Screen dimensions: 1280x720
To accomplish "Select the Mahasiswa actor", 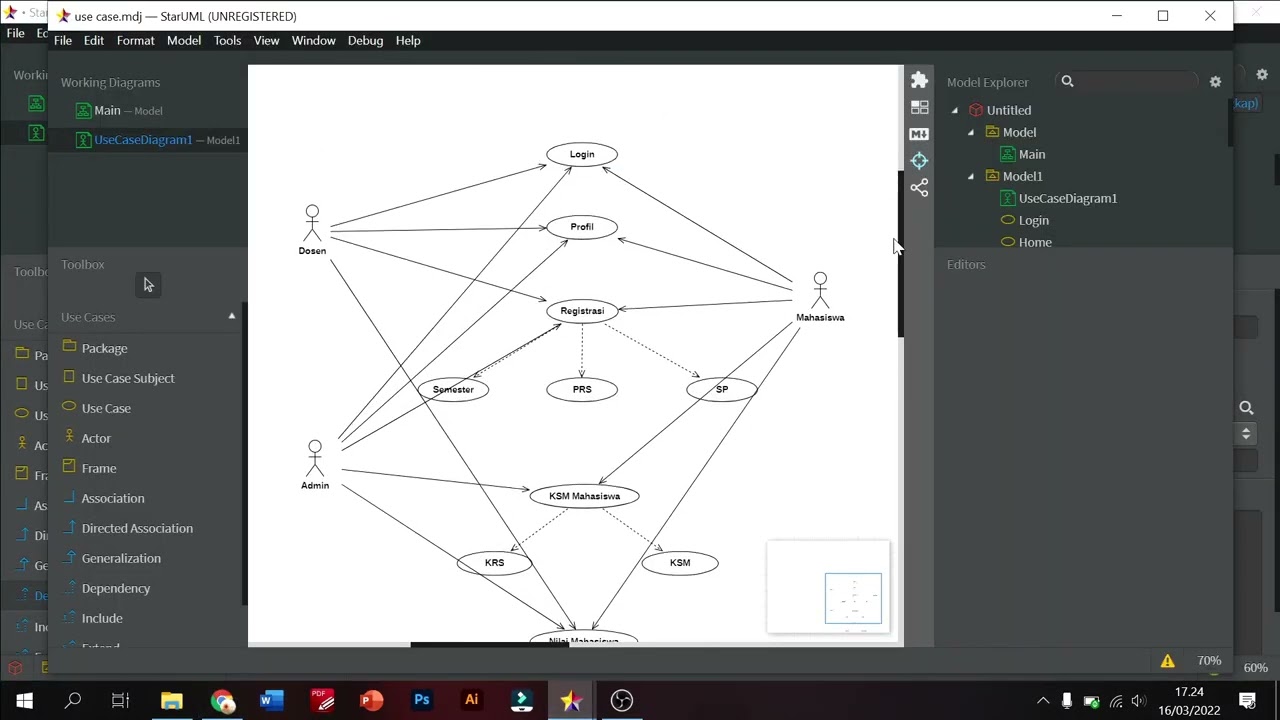I will click(820, 297).
